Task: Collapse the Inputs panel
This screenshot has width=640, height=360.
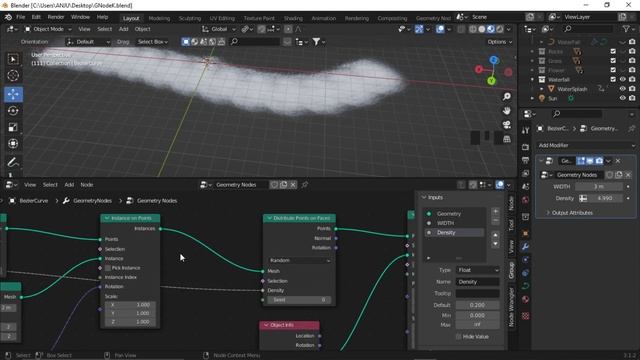Action: point(424,197)
